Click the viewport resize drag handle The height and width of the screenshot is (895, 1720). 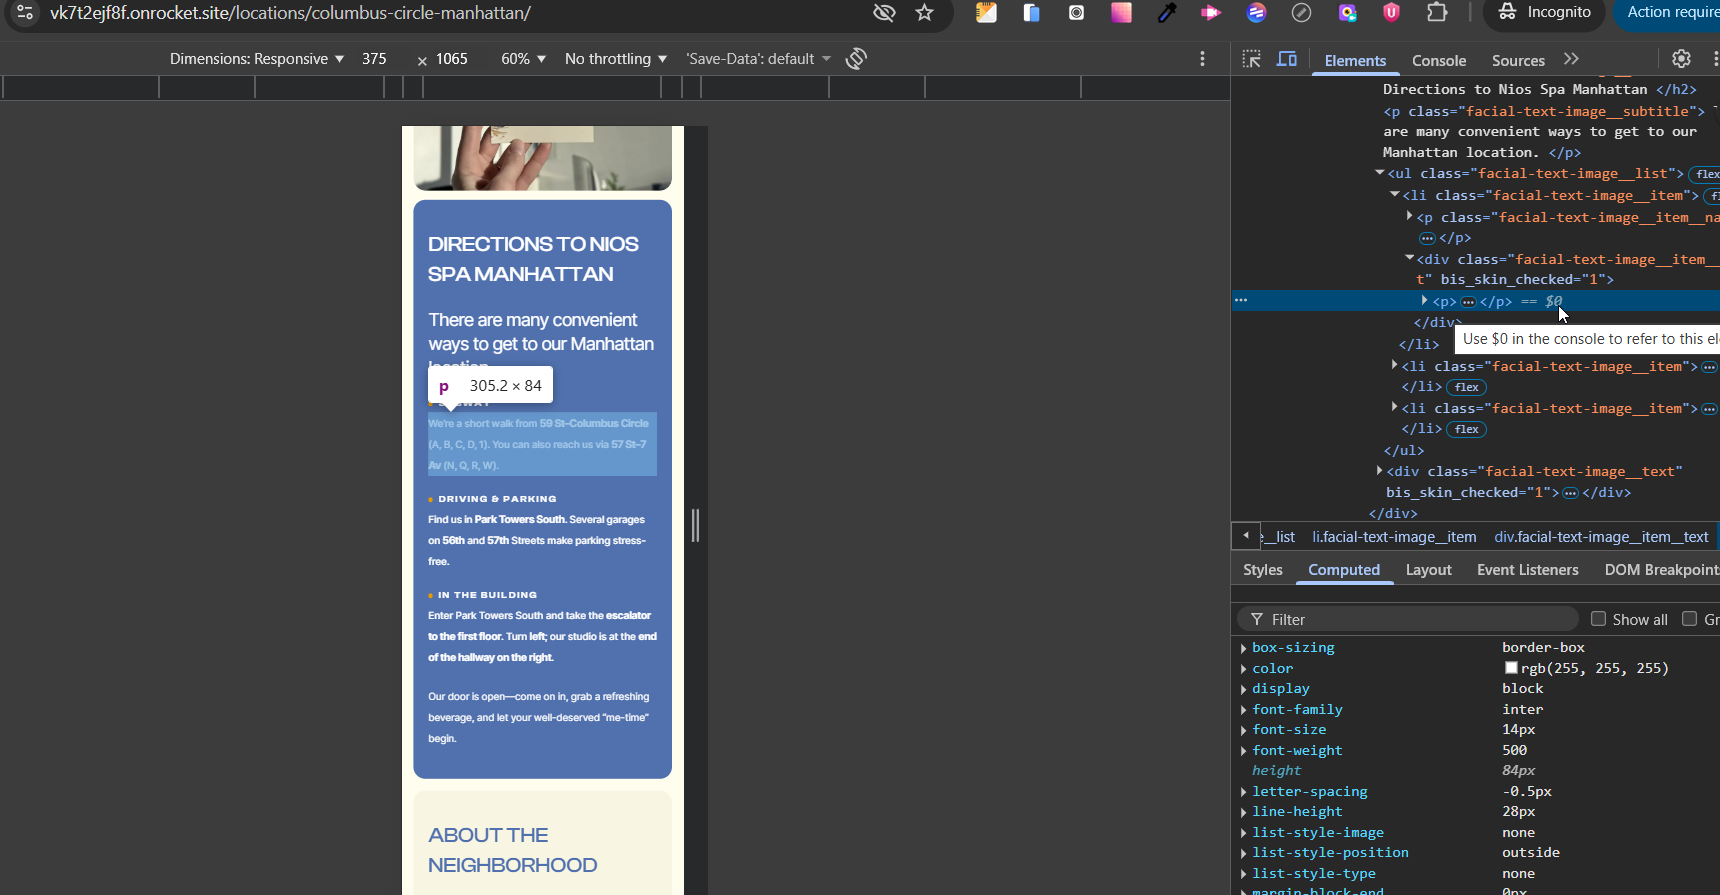pos(696,525)
